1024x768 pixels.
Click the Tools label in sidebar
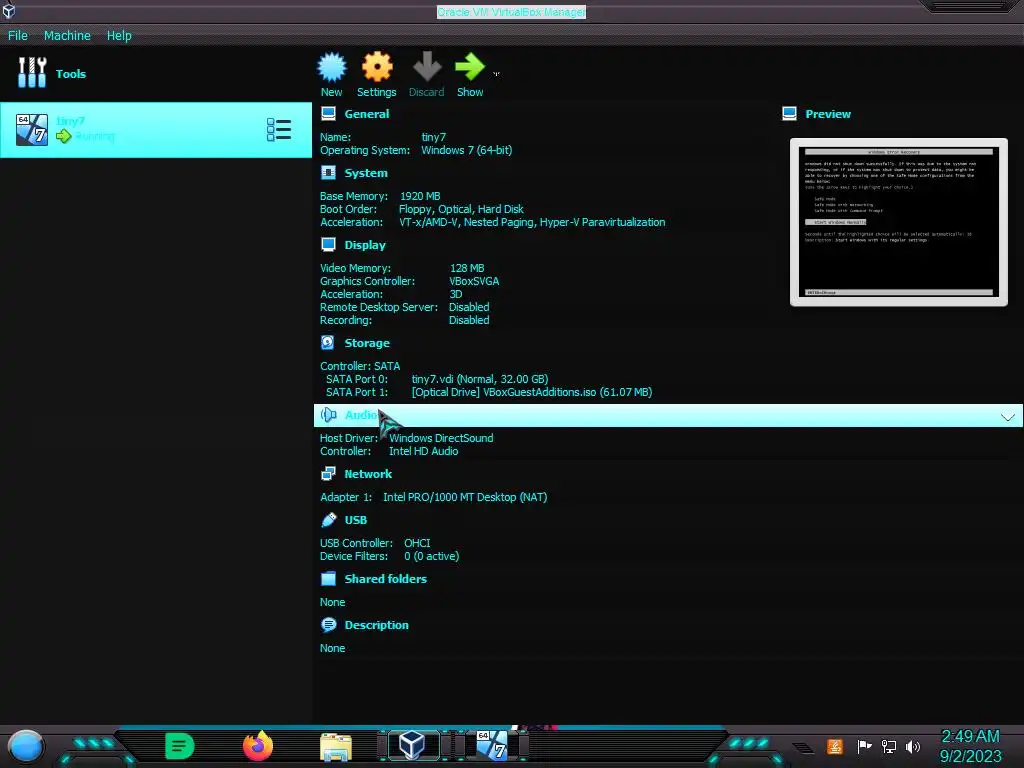coord(71,74)
